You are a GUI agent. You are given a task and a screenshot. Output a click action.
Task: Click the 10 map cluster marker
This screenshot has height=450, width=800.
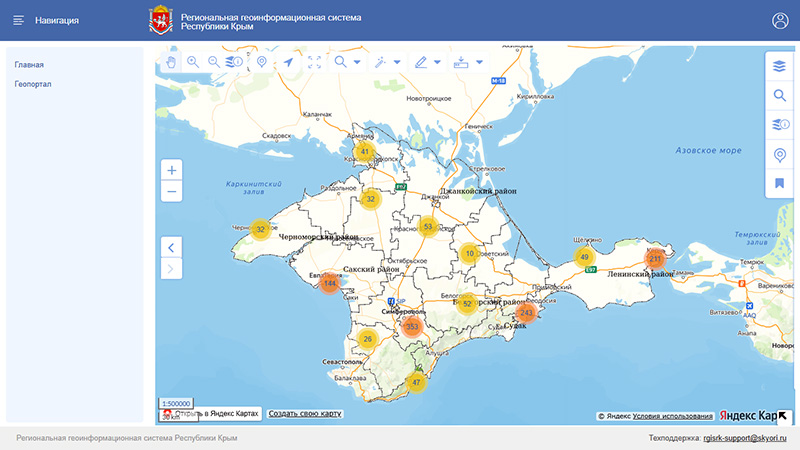pyautogui.click(x=469, y=253)
